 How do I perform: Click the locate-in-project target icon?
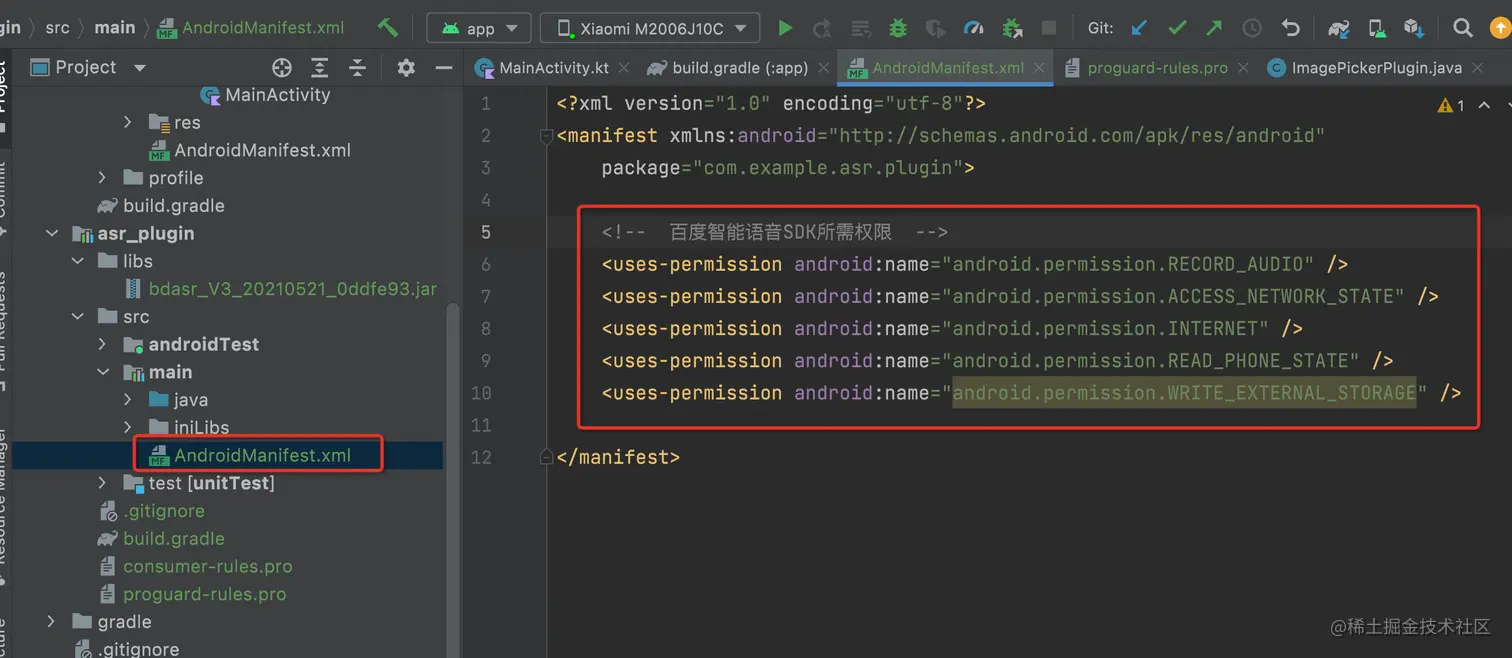click(282, 67)
